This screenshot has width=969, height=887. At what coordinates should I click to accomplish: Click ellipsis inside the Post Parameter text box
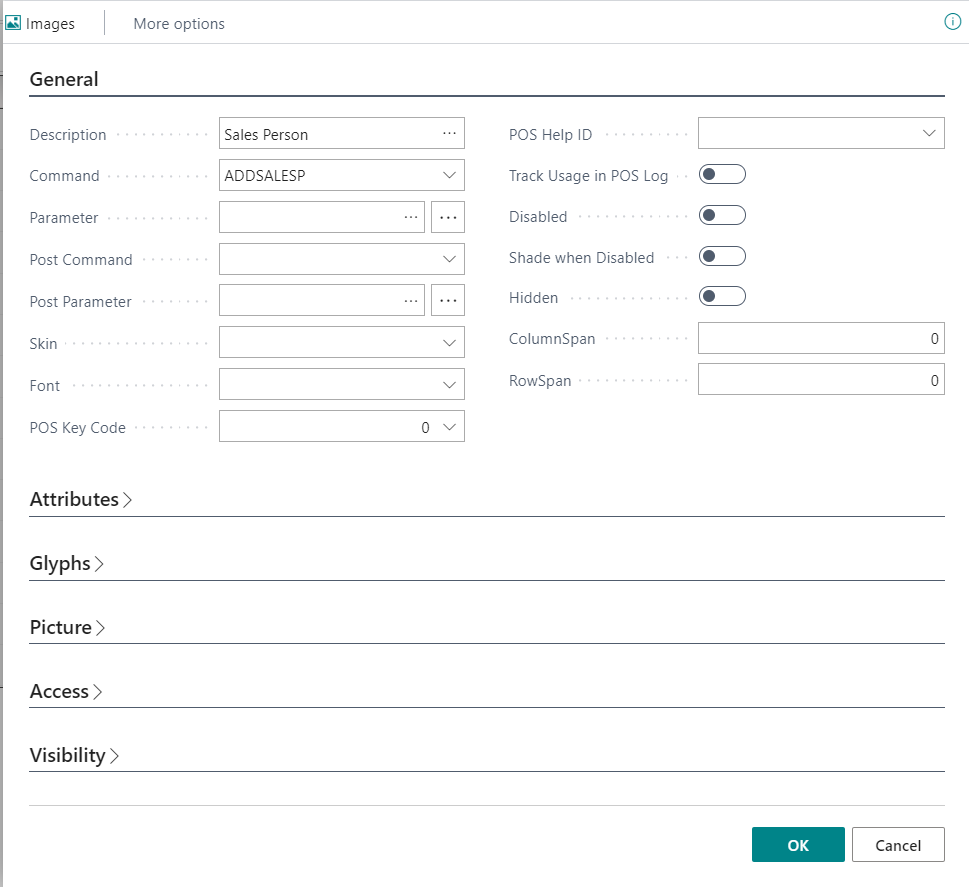pos(410,301)
